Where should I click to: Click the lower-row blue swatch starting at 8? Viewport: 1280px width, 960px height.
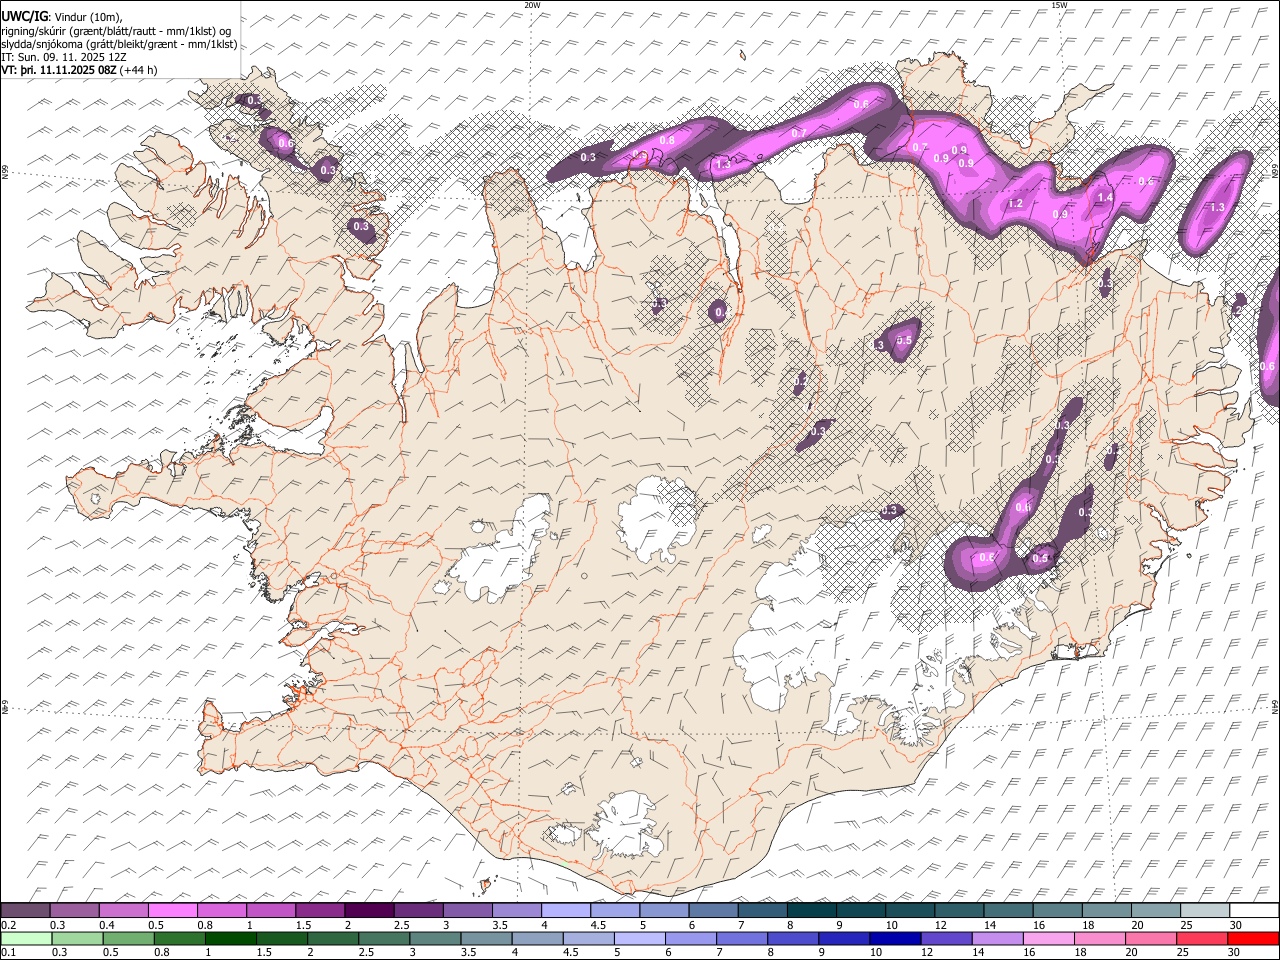pos(792,938)
